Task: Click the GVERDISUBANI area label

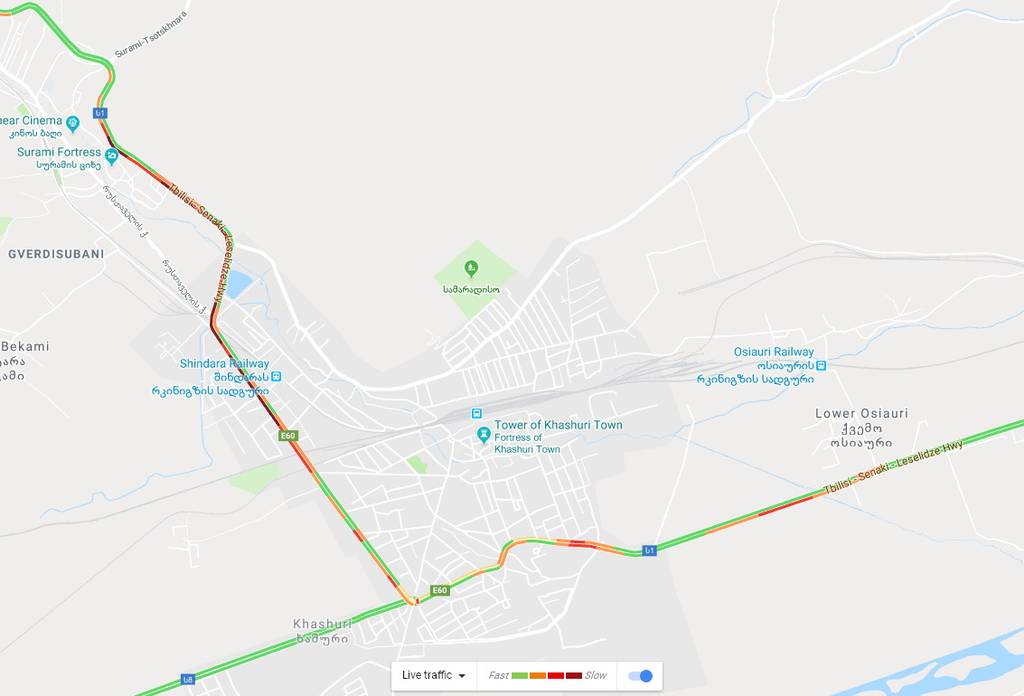Action: 56,254
